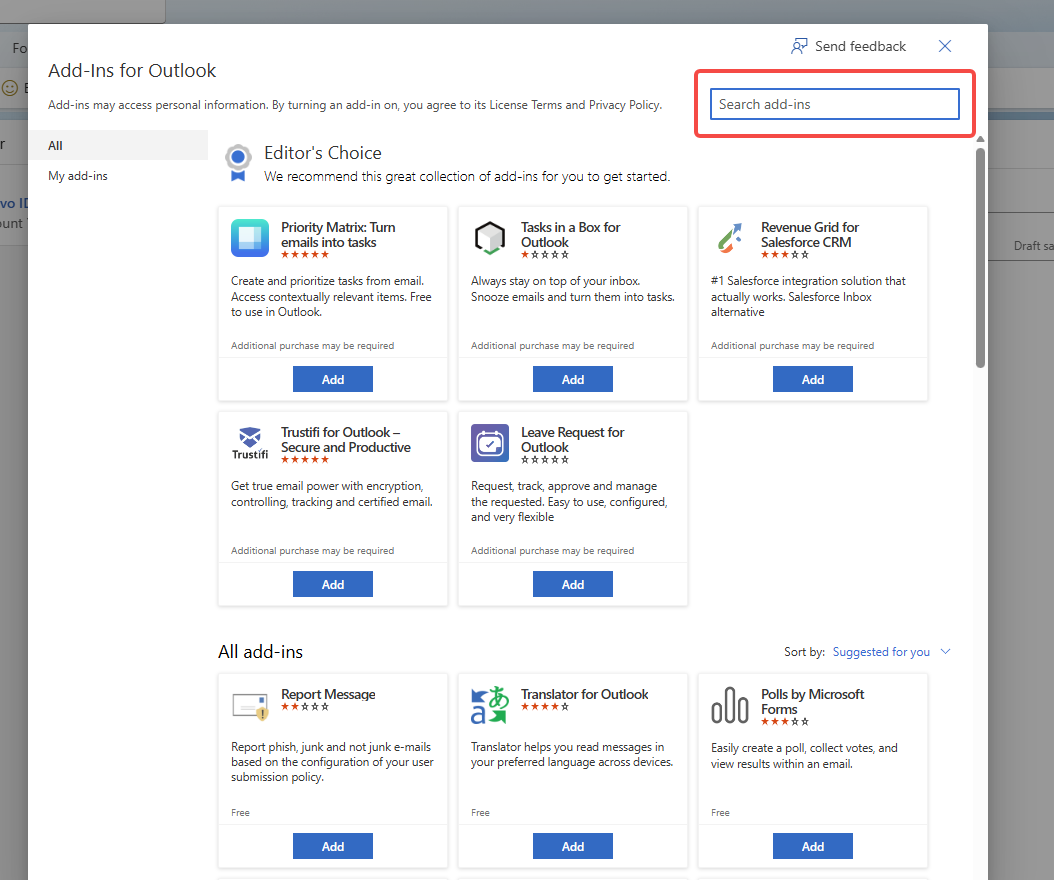Open Translator for Outlook title link
1054x880 pixels.
(x=585, y=694)
